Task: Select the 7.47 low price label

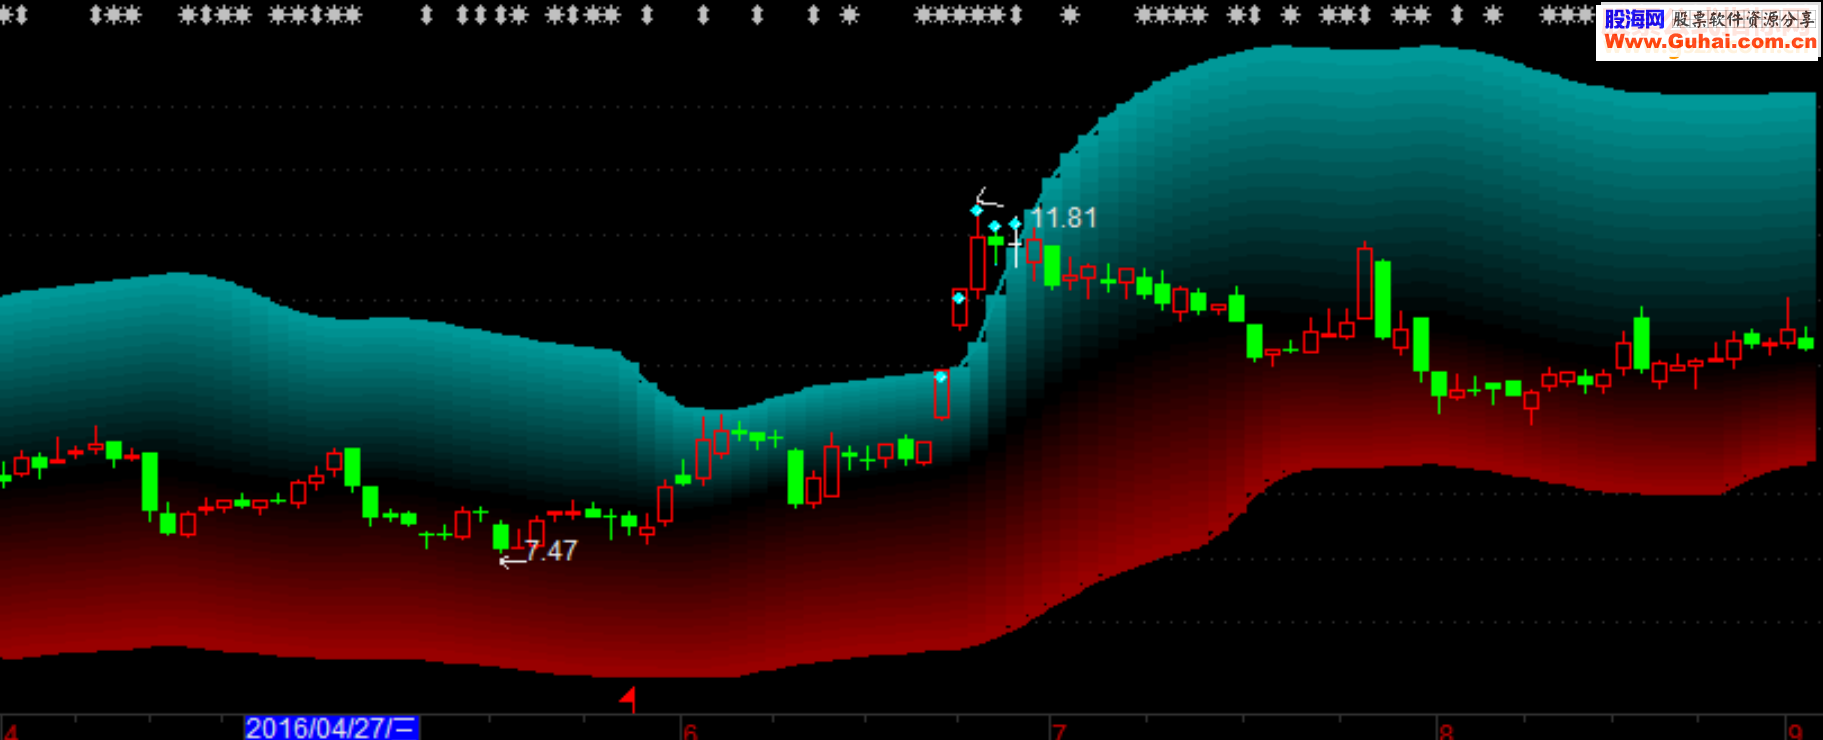Action: click(551, 551)
